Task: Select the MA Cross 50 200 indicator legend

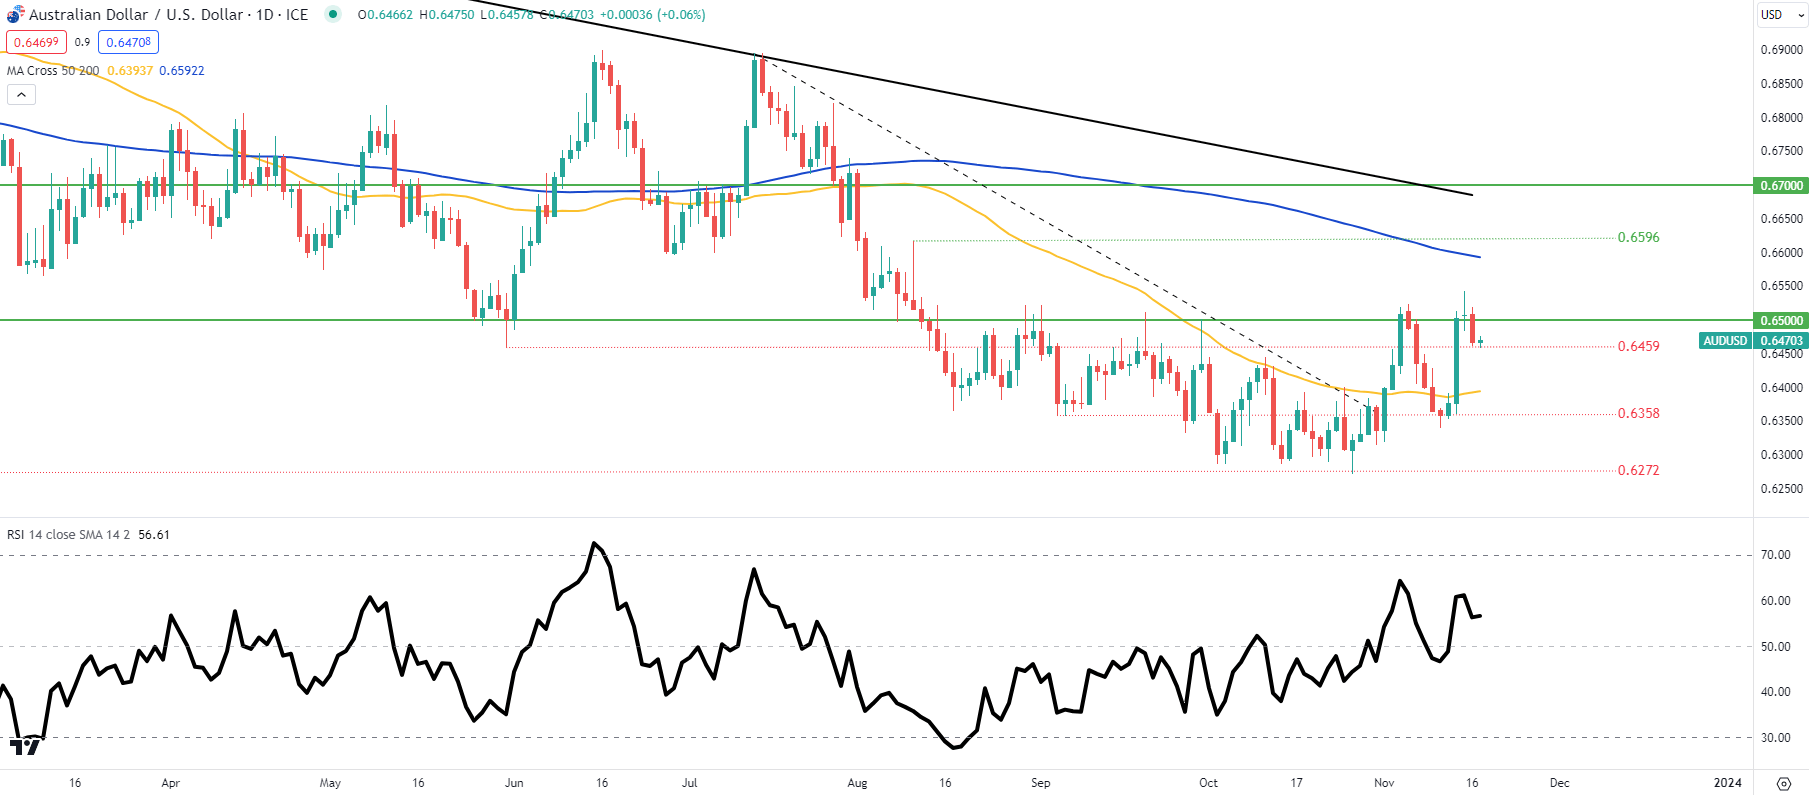Action: click(53, 71)
